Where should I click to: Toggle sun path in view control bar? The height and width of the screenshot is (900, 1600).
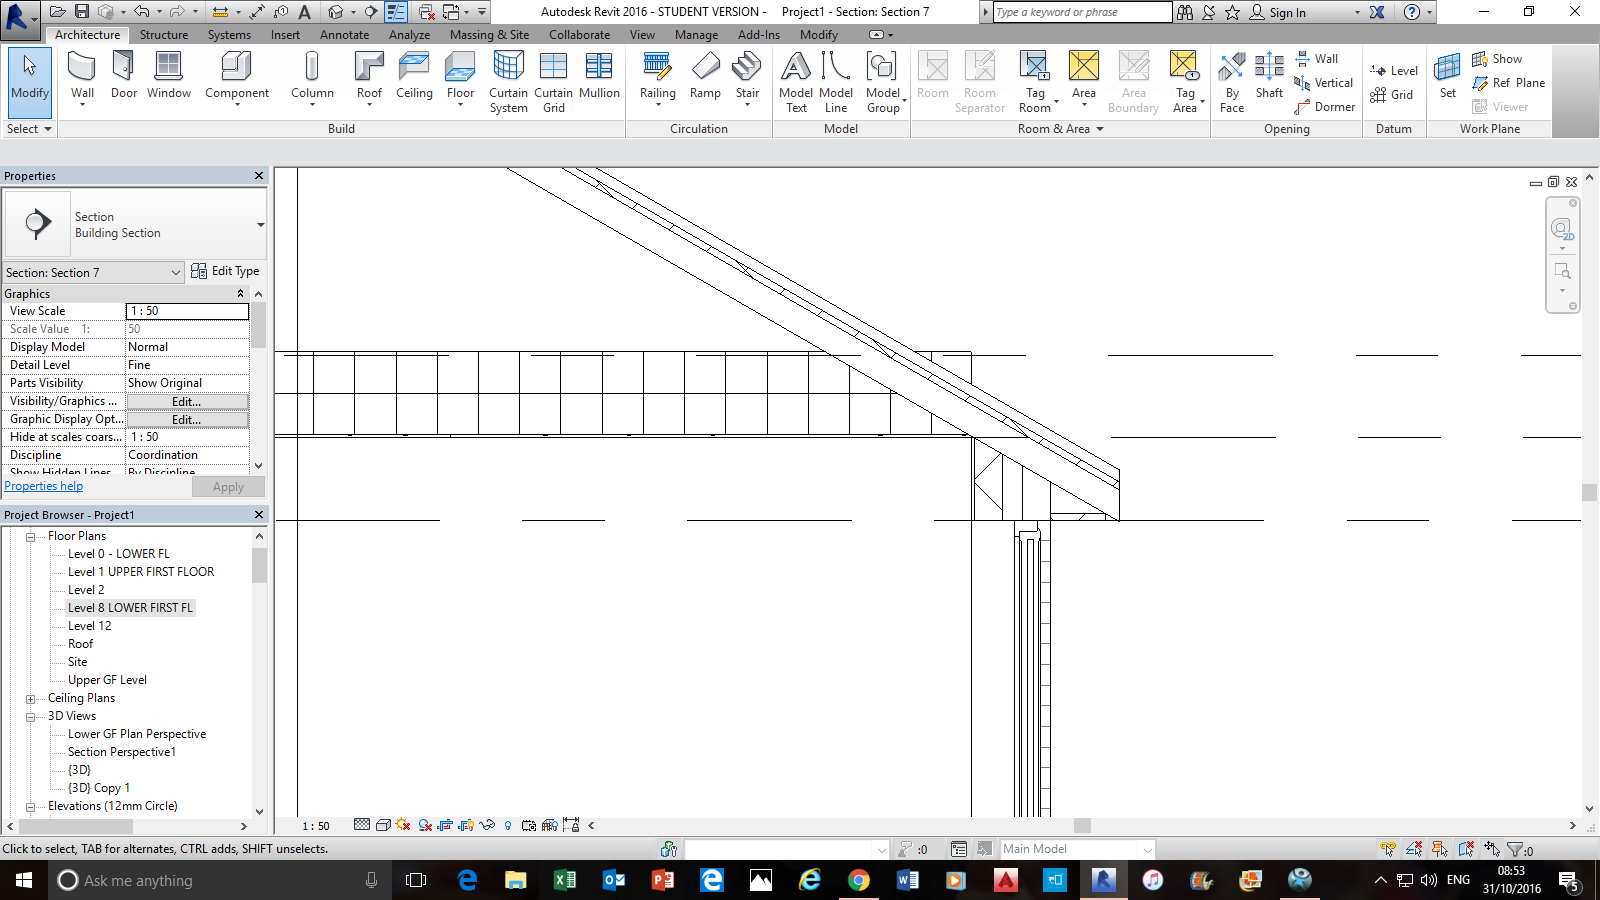point(403,825)
